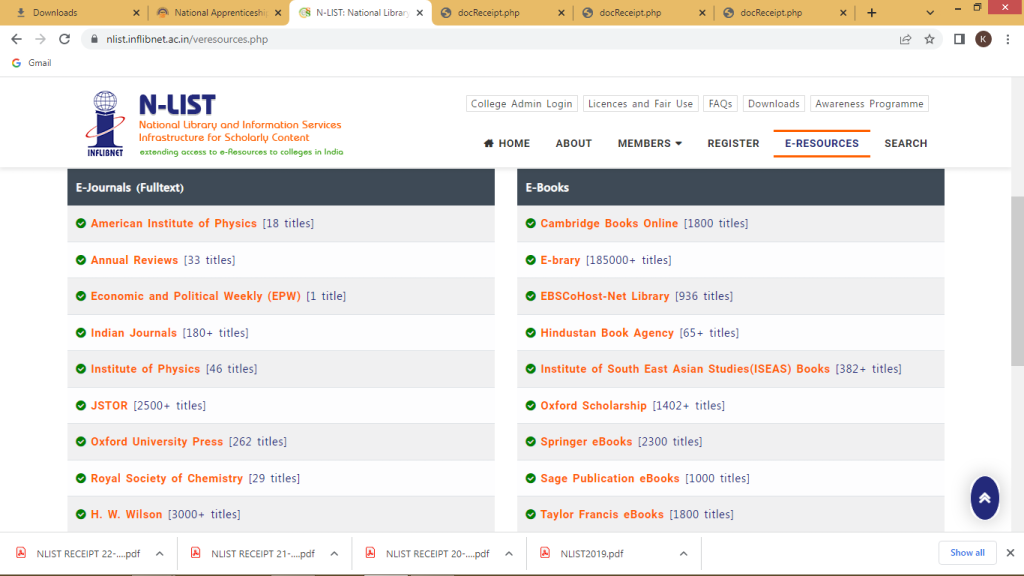The image size is (1024, 576).
Task: Open the ABOUT page
Action: [573, 143]
